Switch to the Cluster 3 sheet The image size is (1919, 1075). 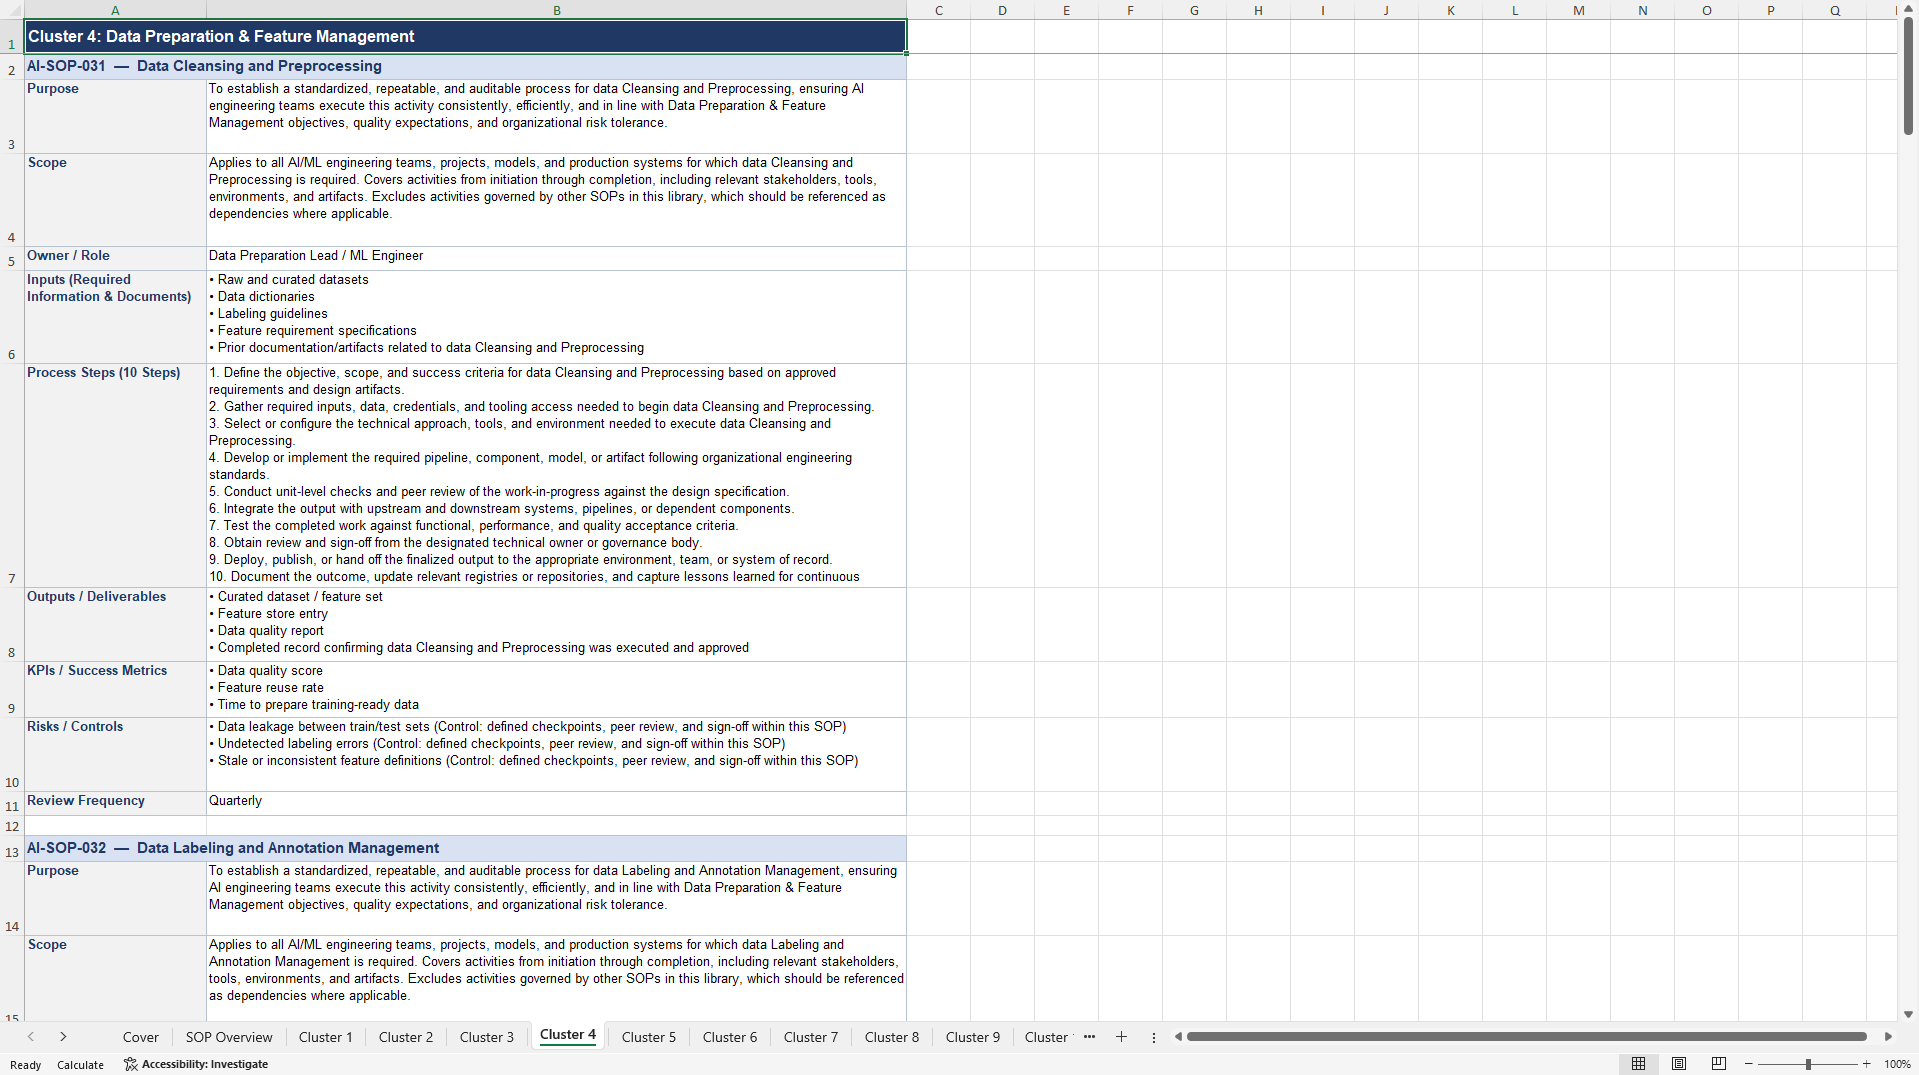(x=487, y=1037)
